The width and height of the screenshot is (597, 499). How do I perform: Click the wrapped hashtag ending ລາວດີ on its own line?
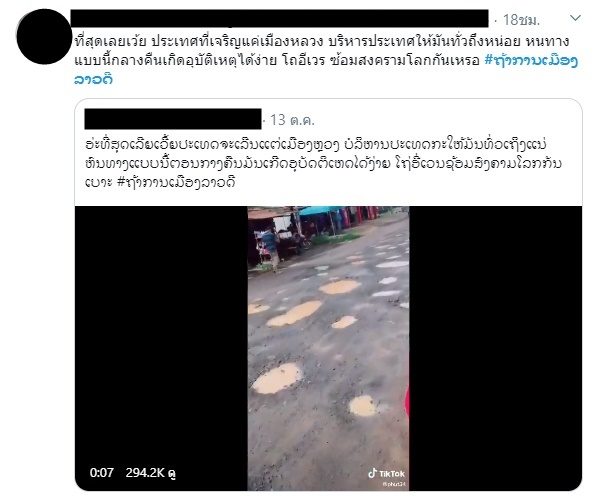coord(93,80)
